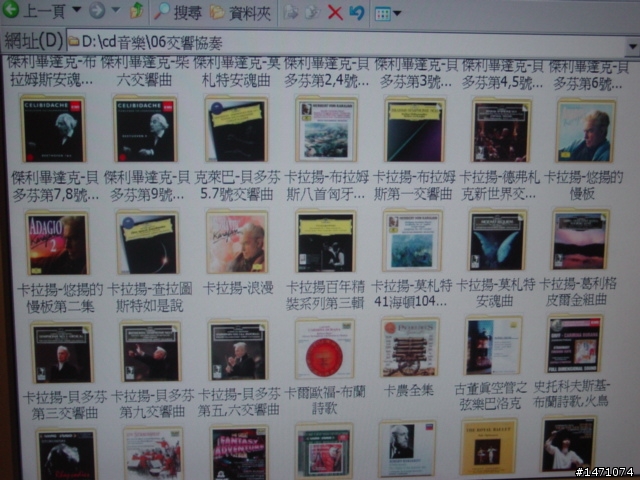
Task: Open the Forward history dropdown arrow
Action: (x=116, y=10)
